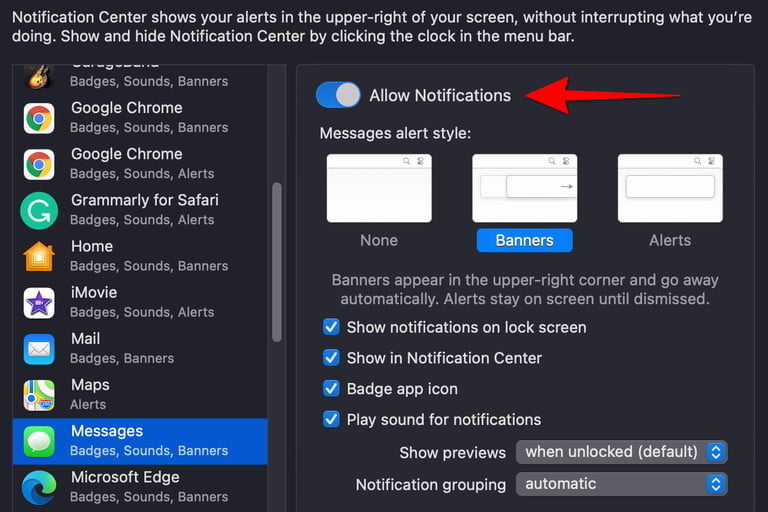The image size is (768, 512).
Task: Choose the None alert style thumbnail
Action: click(x=379, y=188)
